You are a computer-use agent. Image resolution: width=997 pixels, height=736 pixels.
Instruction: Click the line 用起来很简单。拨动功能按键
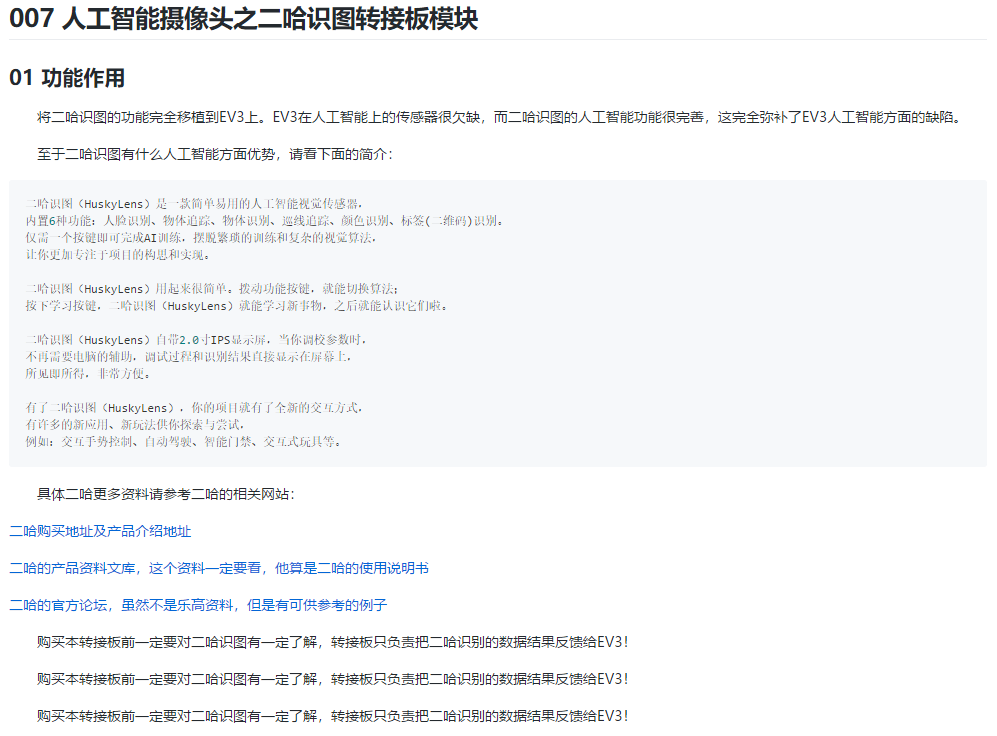(212, 289)
